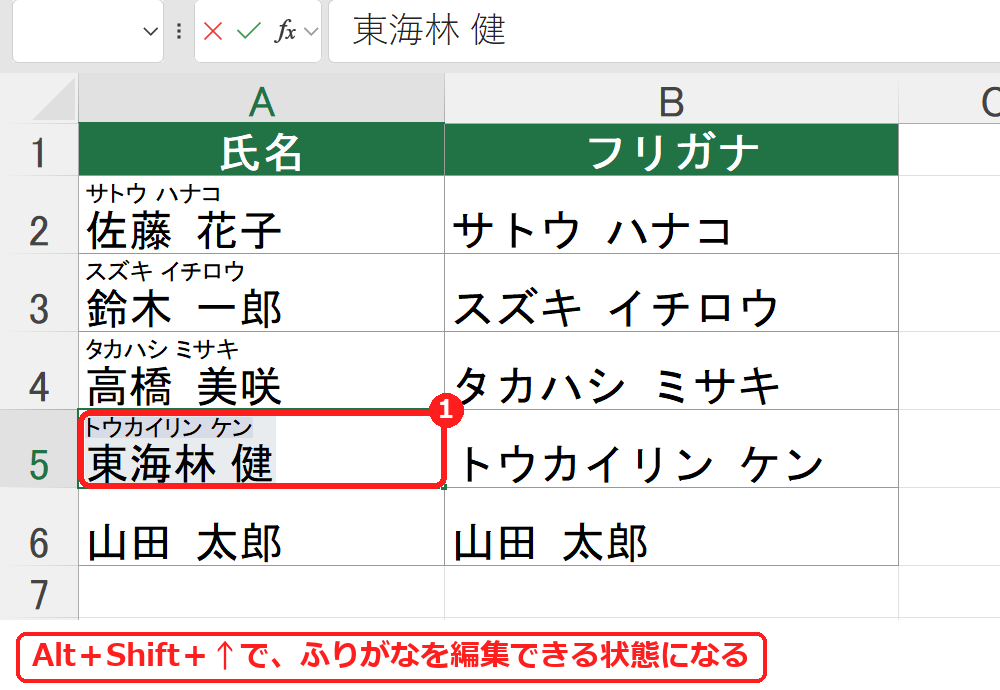Viewport: 1000px width, 690px height.
Task: Select row 6 header
Action: coord(39,527)
